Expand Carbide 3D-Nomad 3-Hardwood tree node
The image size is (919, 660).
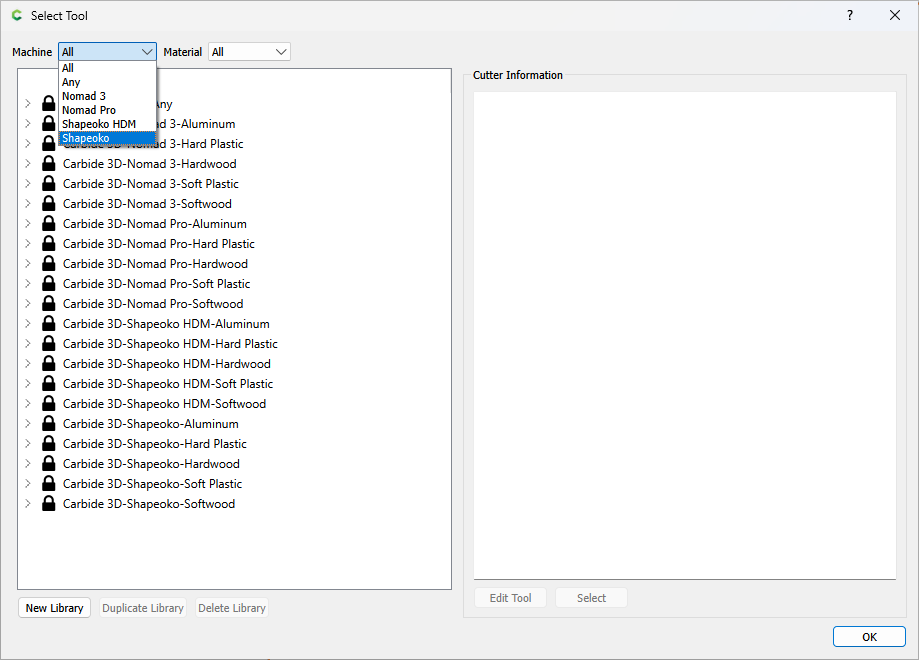click(x=27, y=164)
